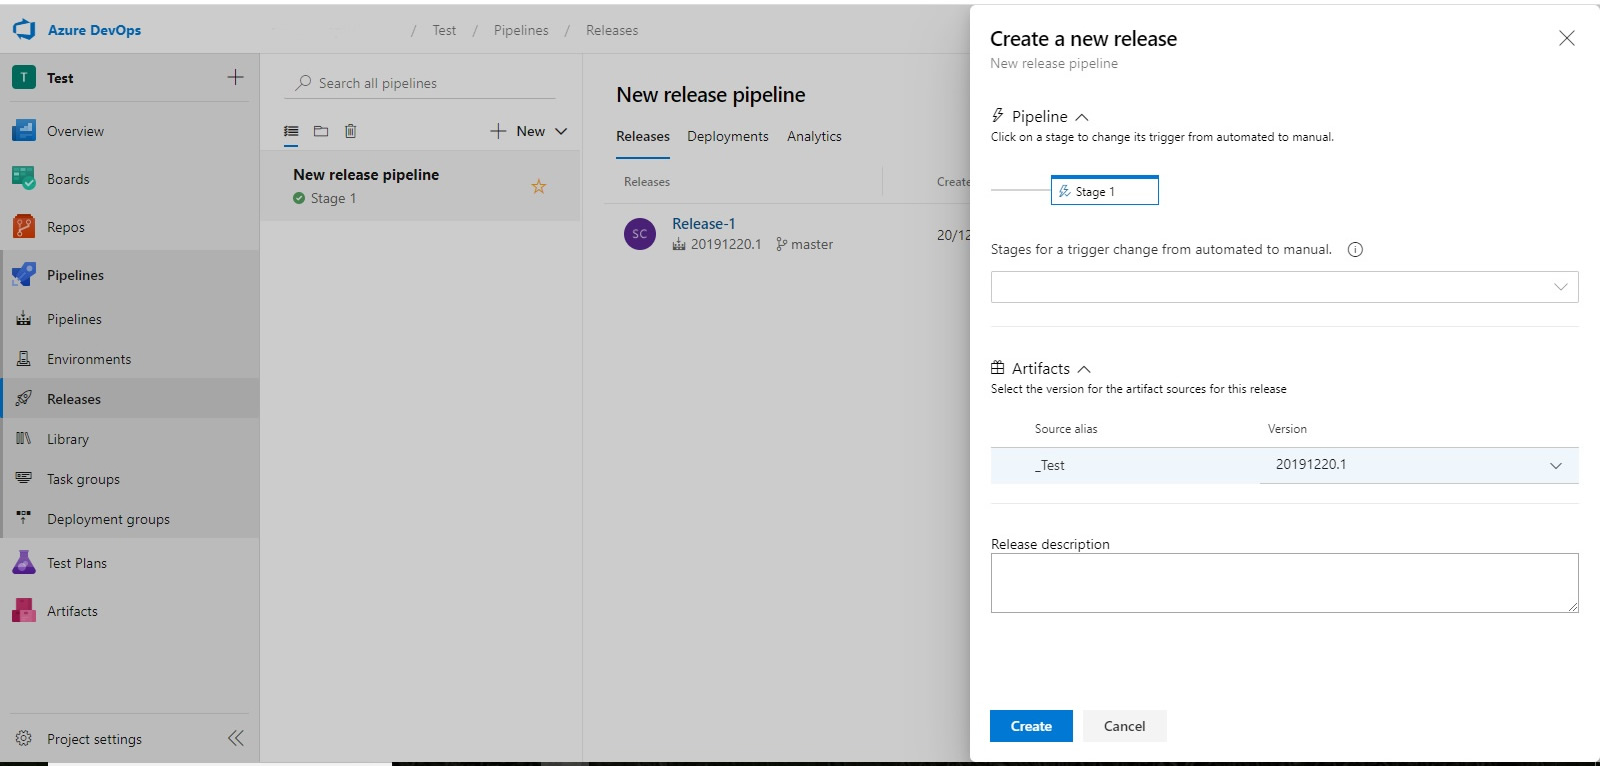The width and height of the screenshot is (1600, 766).
Task: Open the Environments page
Action: 89,359
